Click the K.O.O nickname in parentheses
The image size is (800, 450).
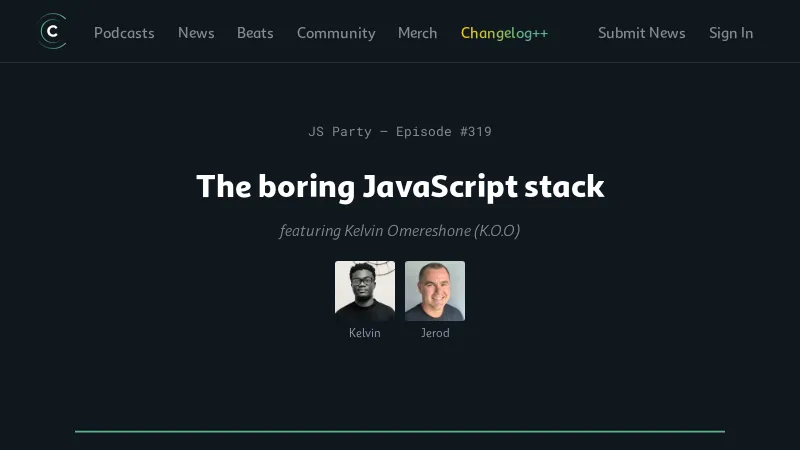pos(497,231)
